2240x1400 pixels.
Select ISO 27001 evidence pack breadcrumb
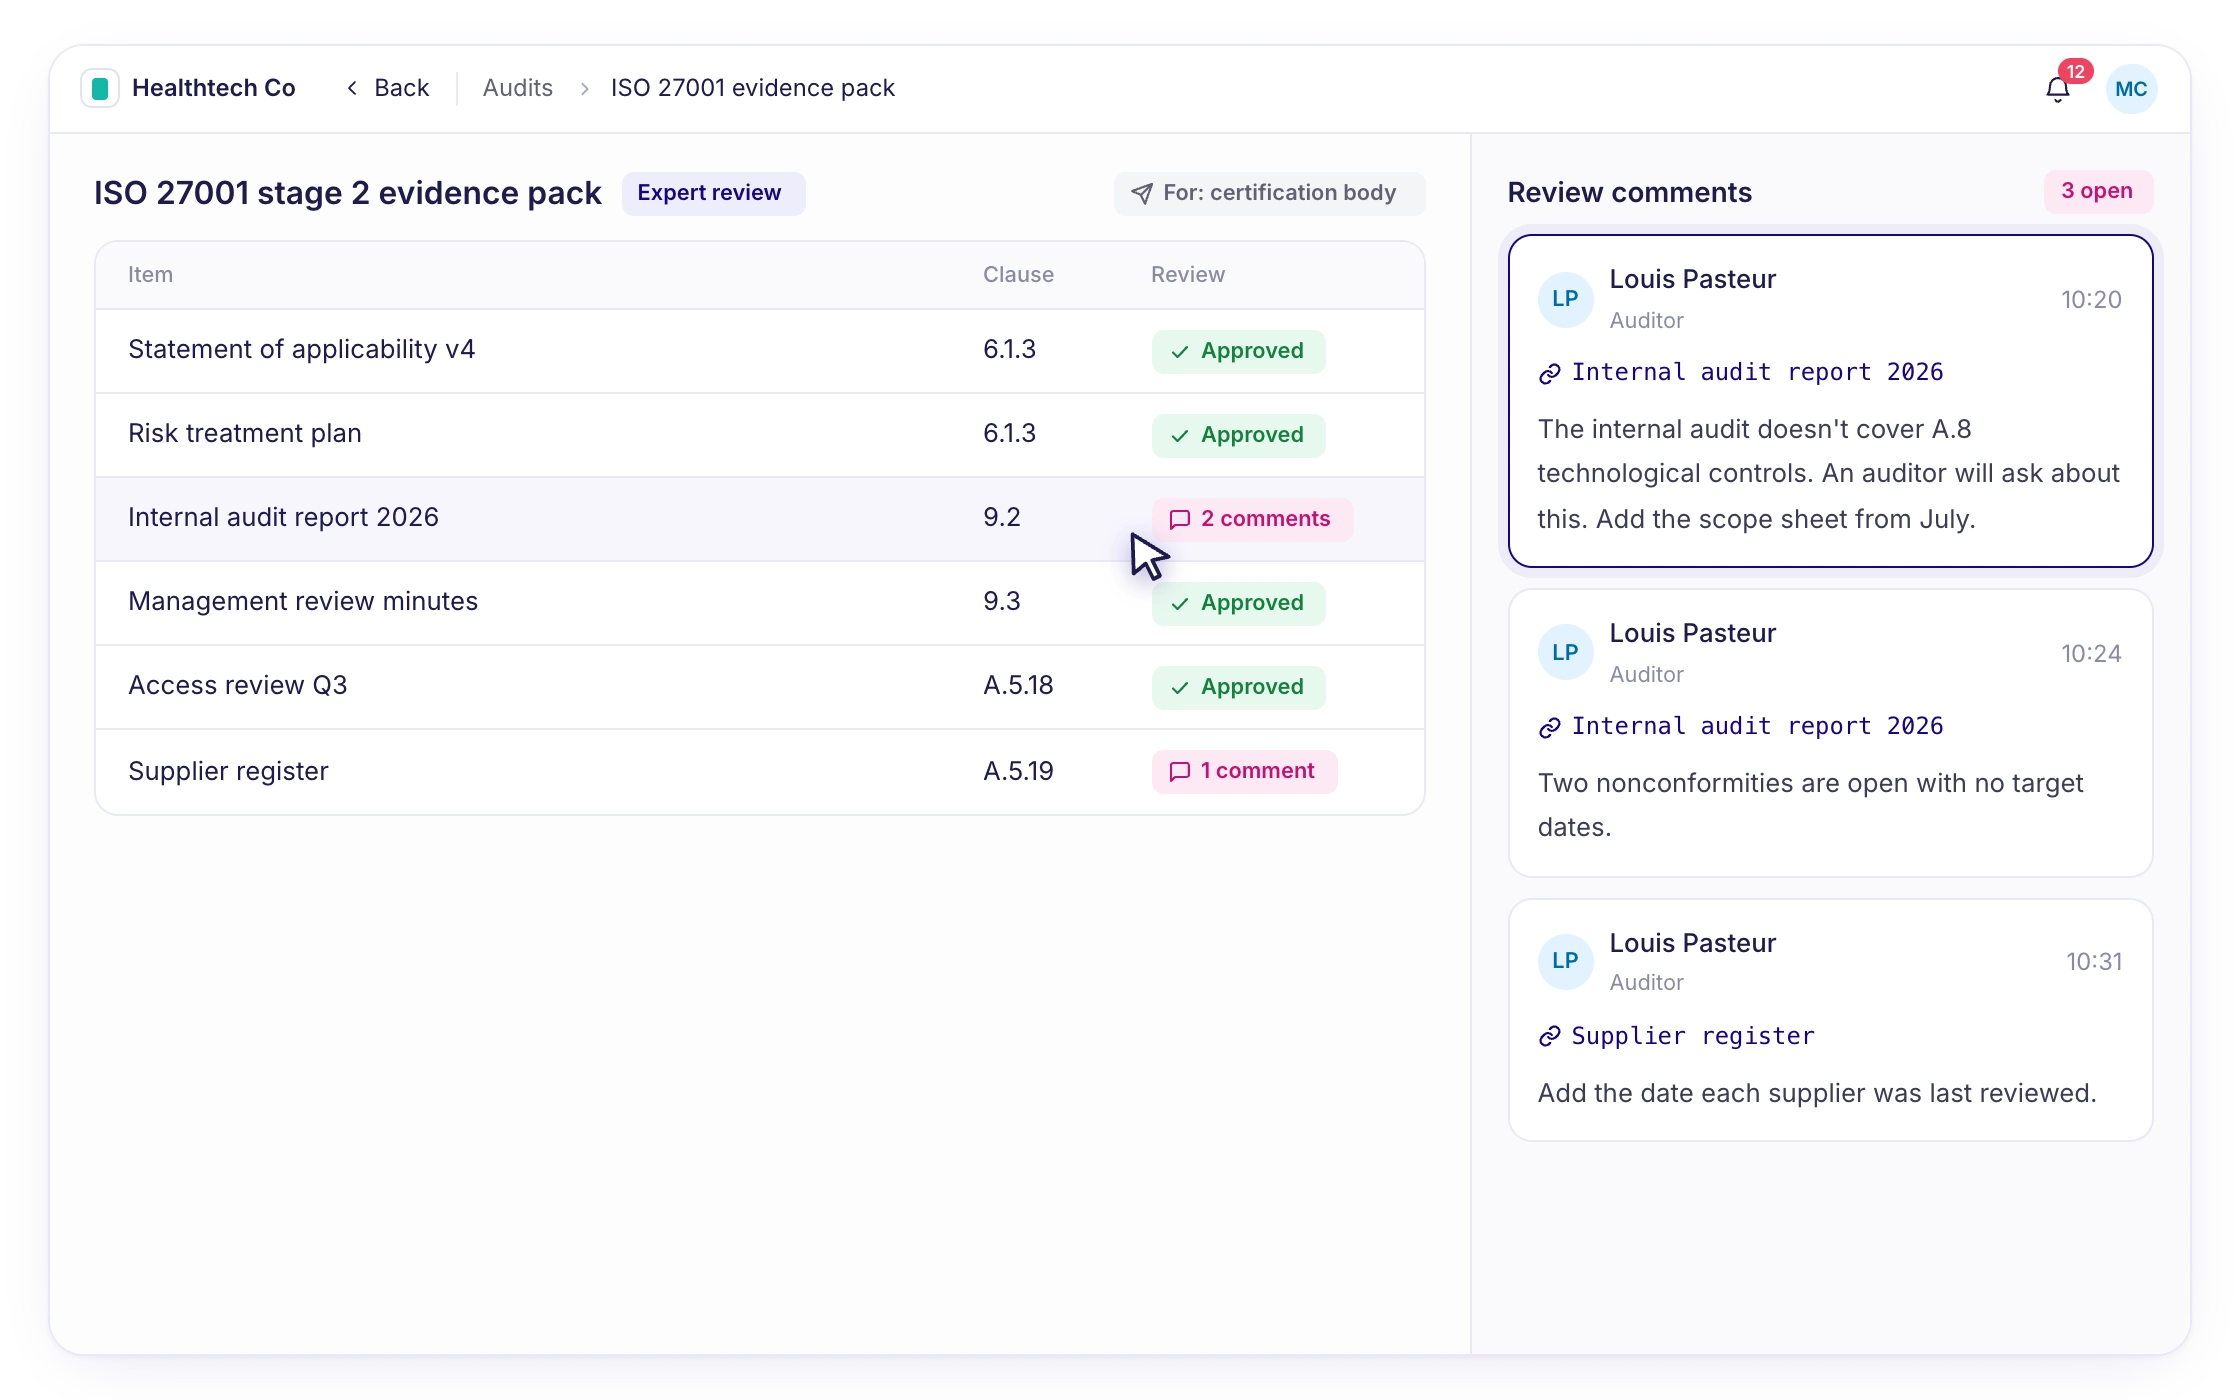[752, 88]
